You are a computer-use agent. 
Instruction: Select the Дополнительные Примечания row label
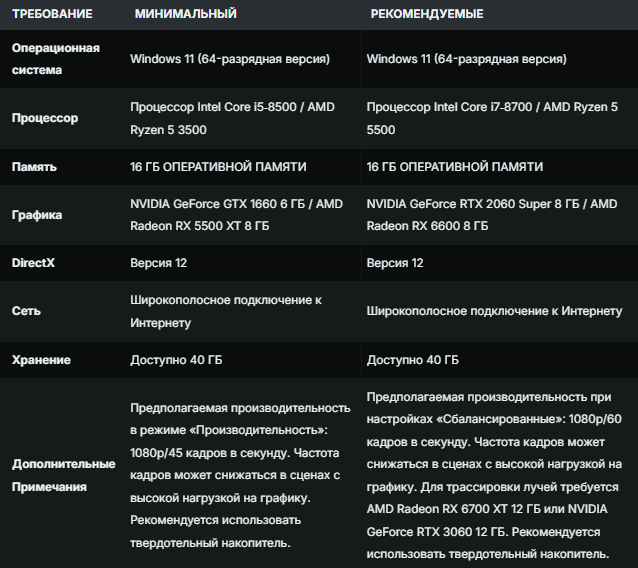tap(63, 475)
